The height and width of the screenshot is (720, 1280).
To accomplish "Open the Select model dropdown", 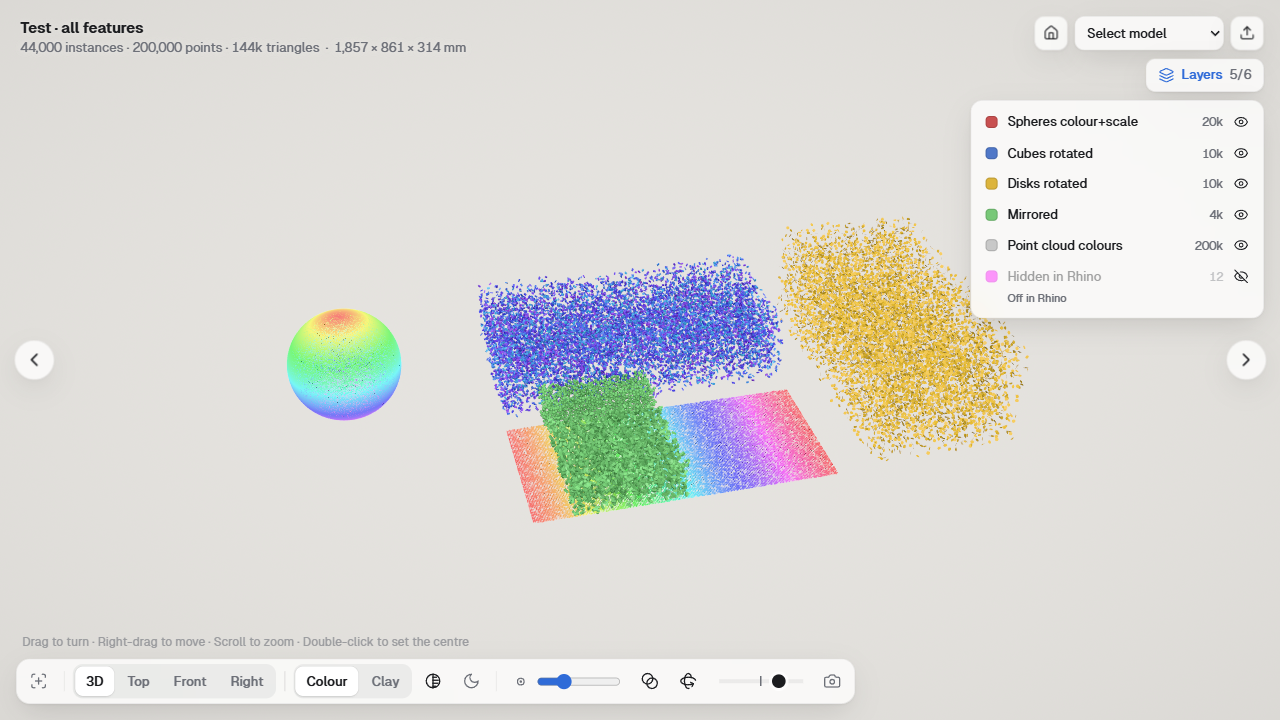I will (x=1149, y=33).
